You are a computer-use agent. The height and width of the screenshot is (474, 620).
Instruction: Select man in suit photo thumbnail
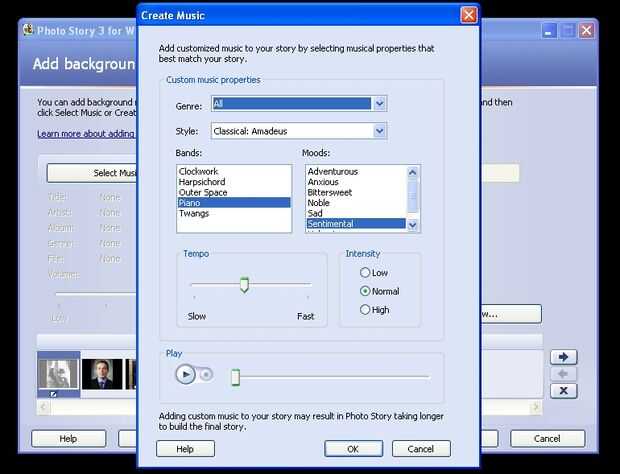102,374
